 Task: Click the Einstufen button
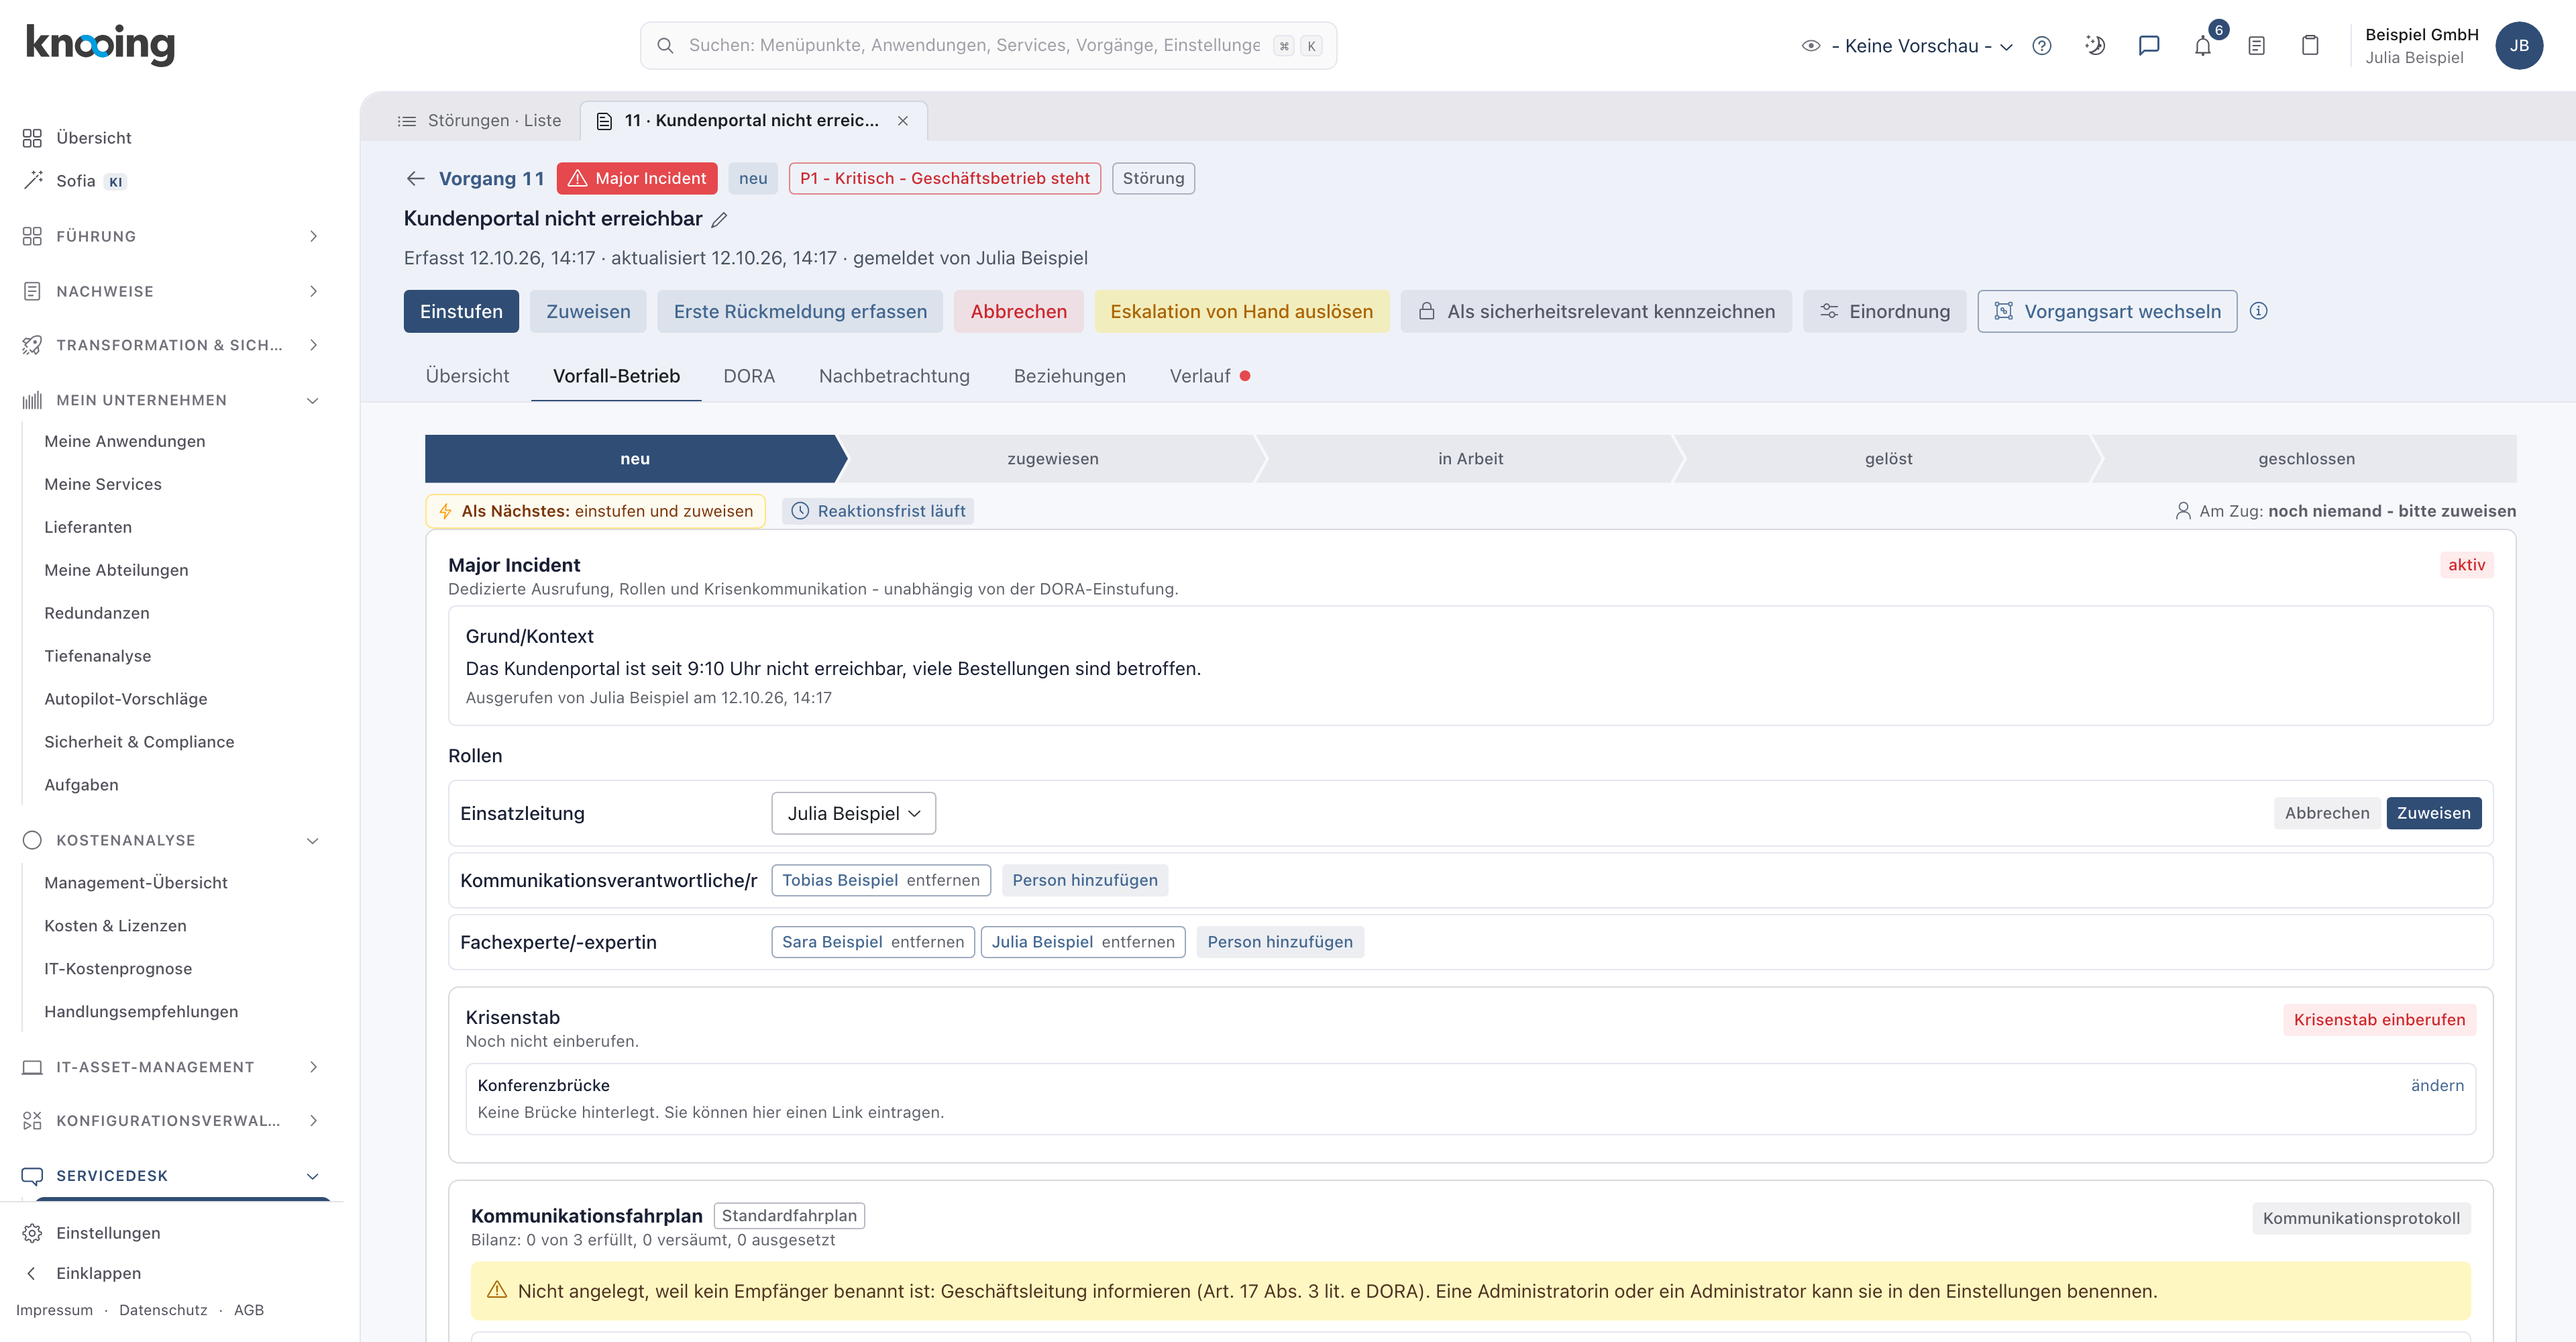coord(461,311)
